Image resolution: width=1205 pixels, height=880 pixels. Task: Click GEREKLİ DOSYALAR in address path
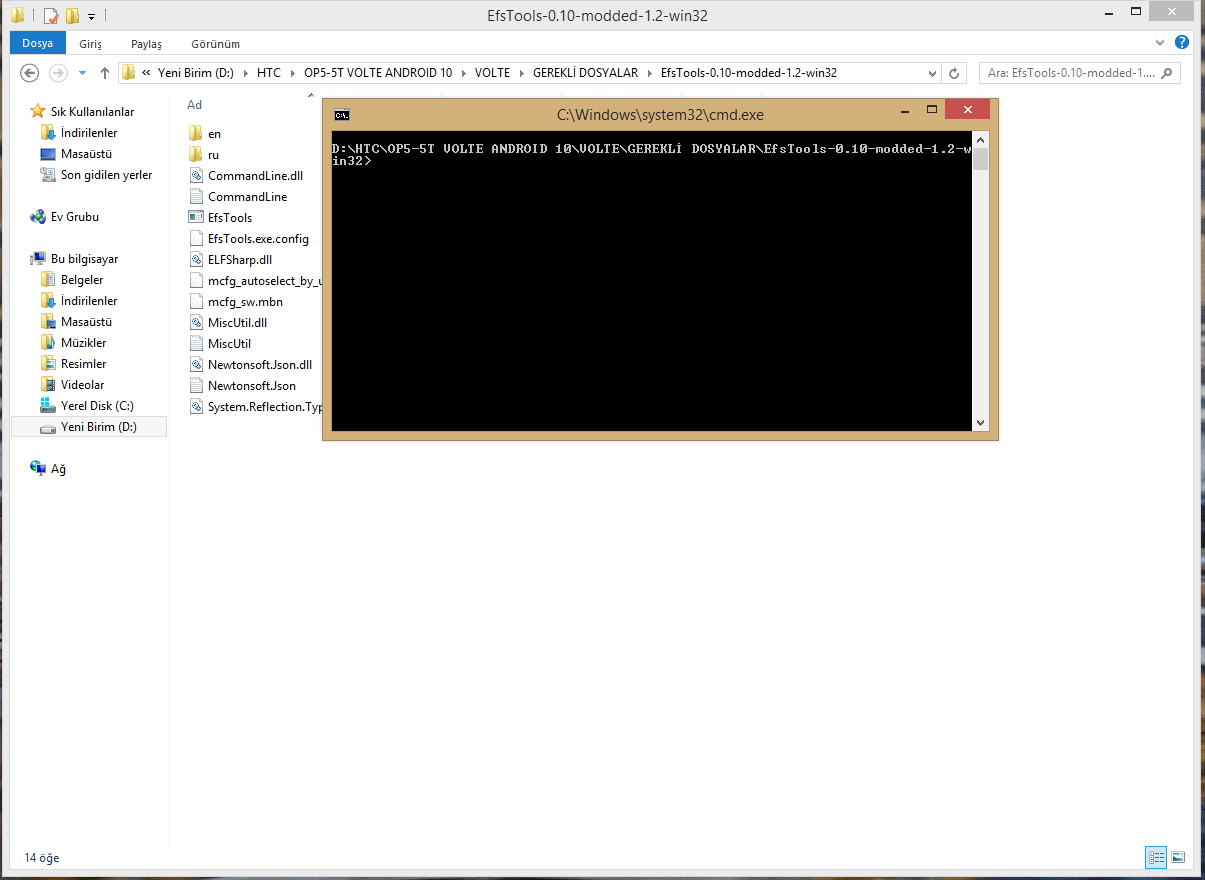point(585,73)
